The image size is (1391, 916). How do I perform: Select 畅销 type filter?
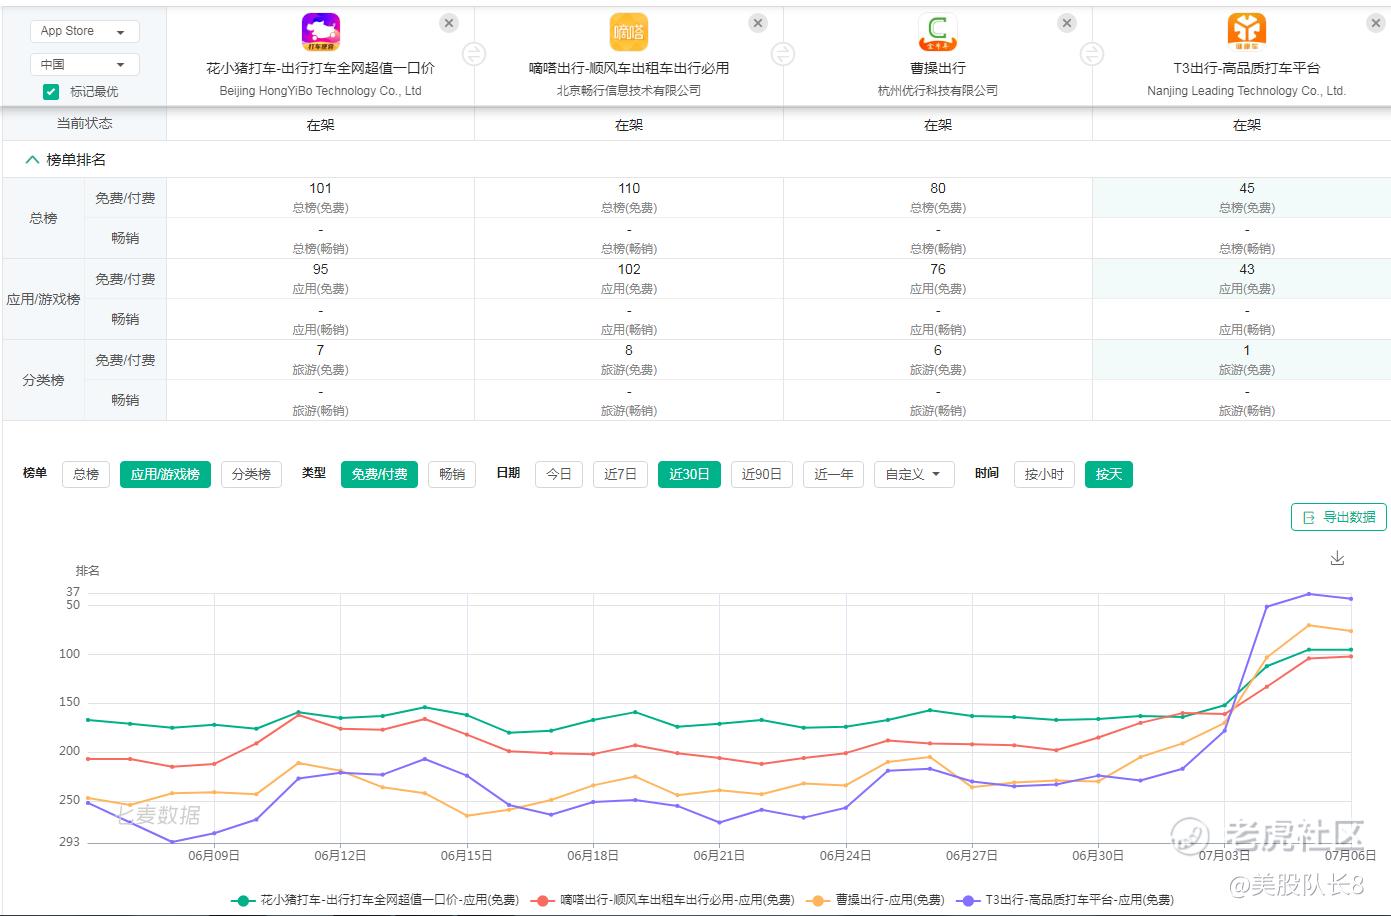point(452,474)
